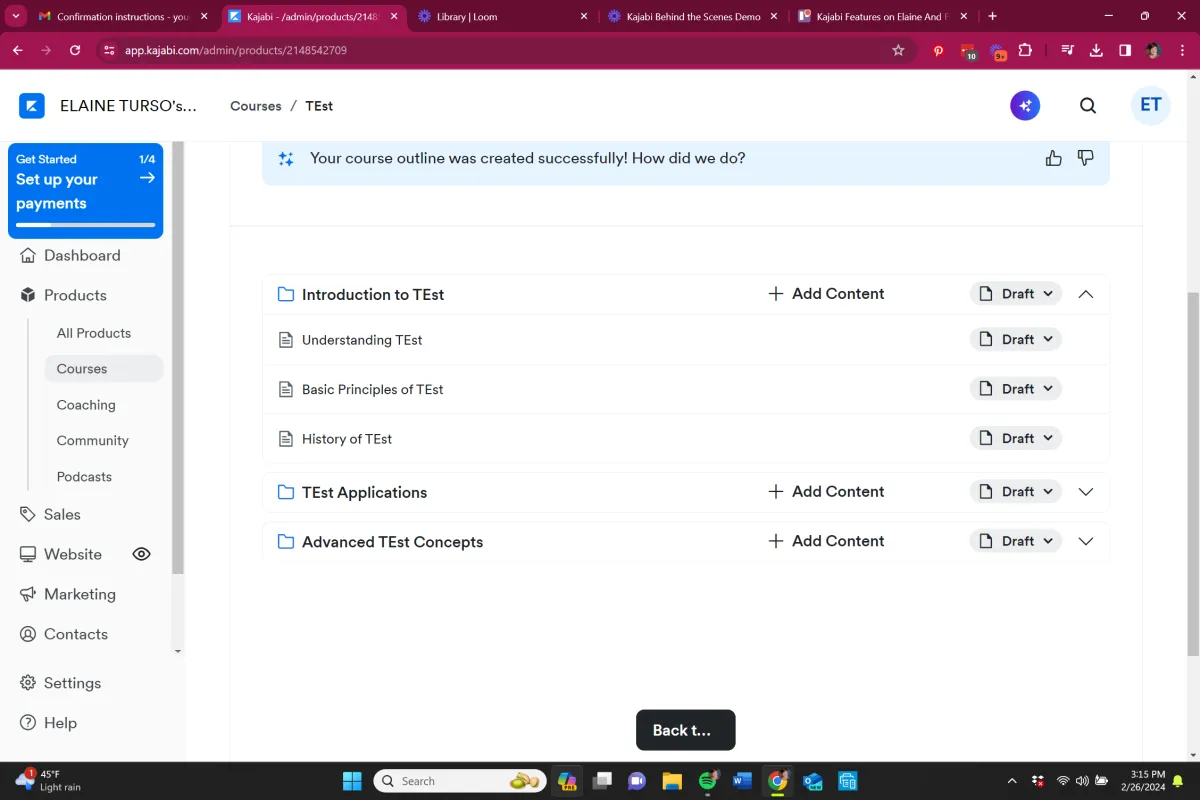Click Courses in the breadcrumb

(x=256, y=106)
